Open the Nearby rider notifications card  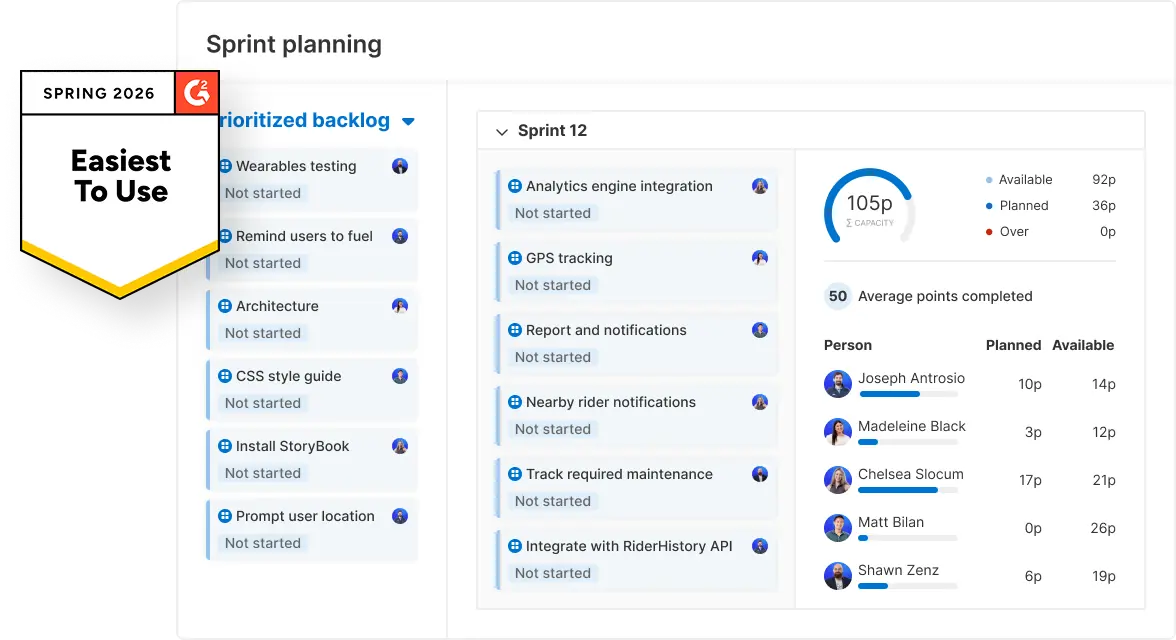click(x=610, y=402)
